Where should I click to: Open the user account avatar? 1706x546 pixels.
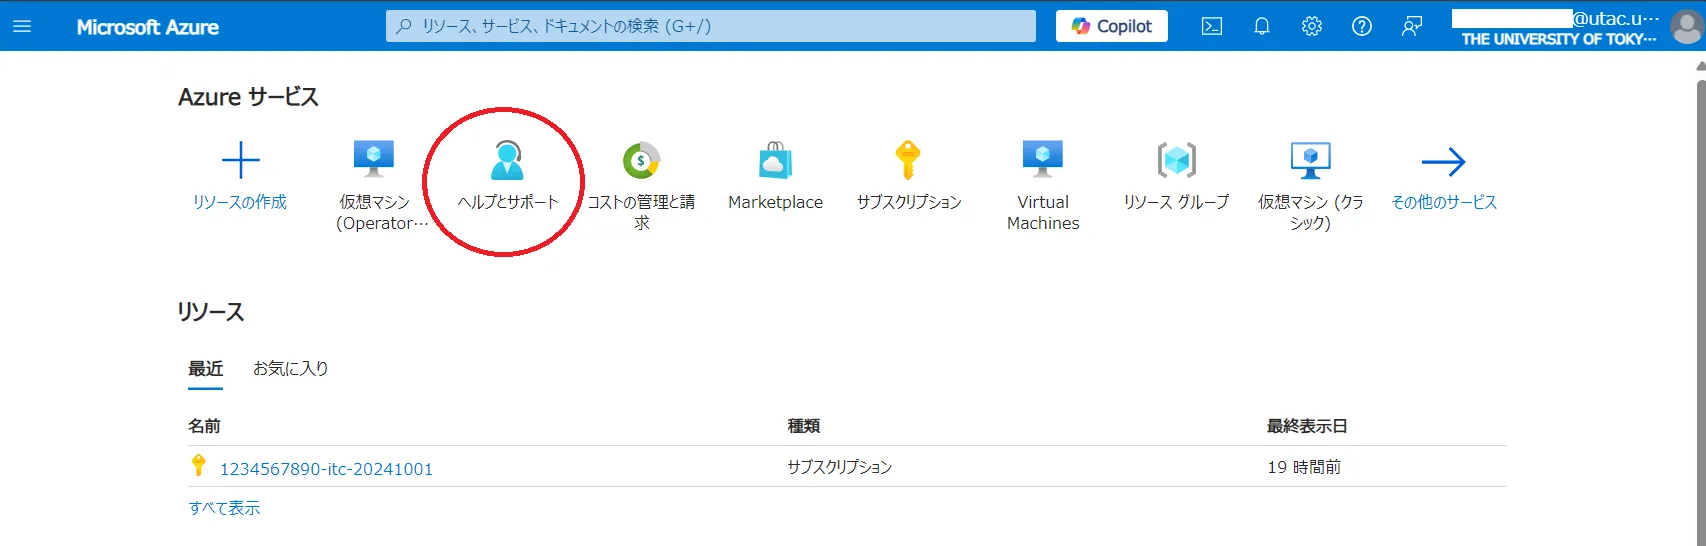(x=1686, y=28)
